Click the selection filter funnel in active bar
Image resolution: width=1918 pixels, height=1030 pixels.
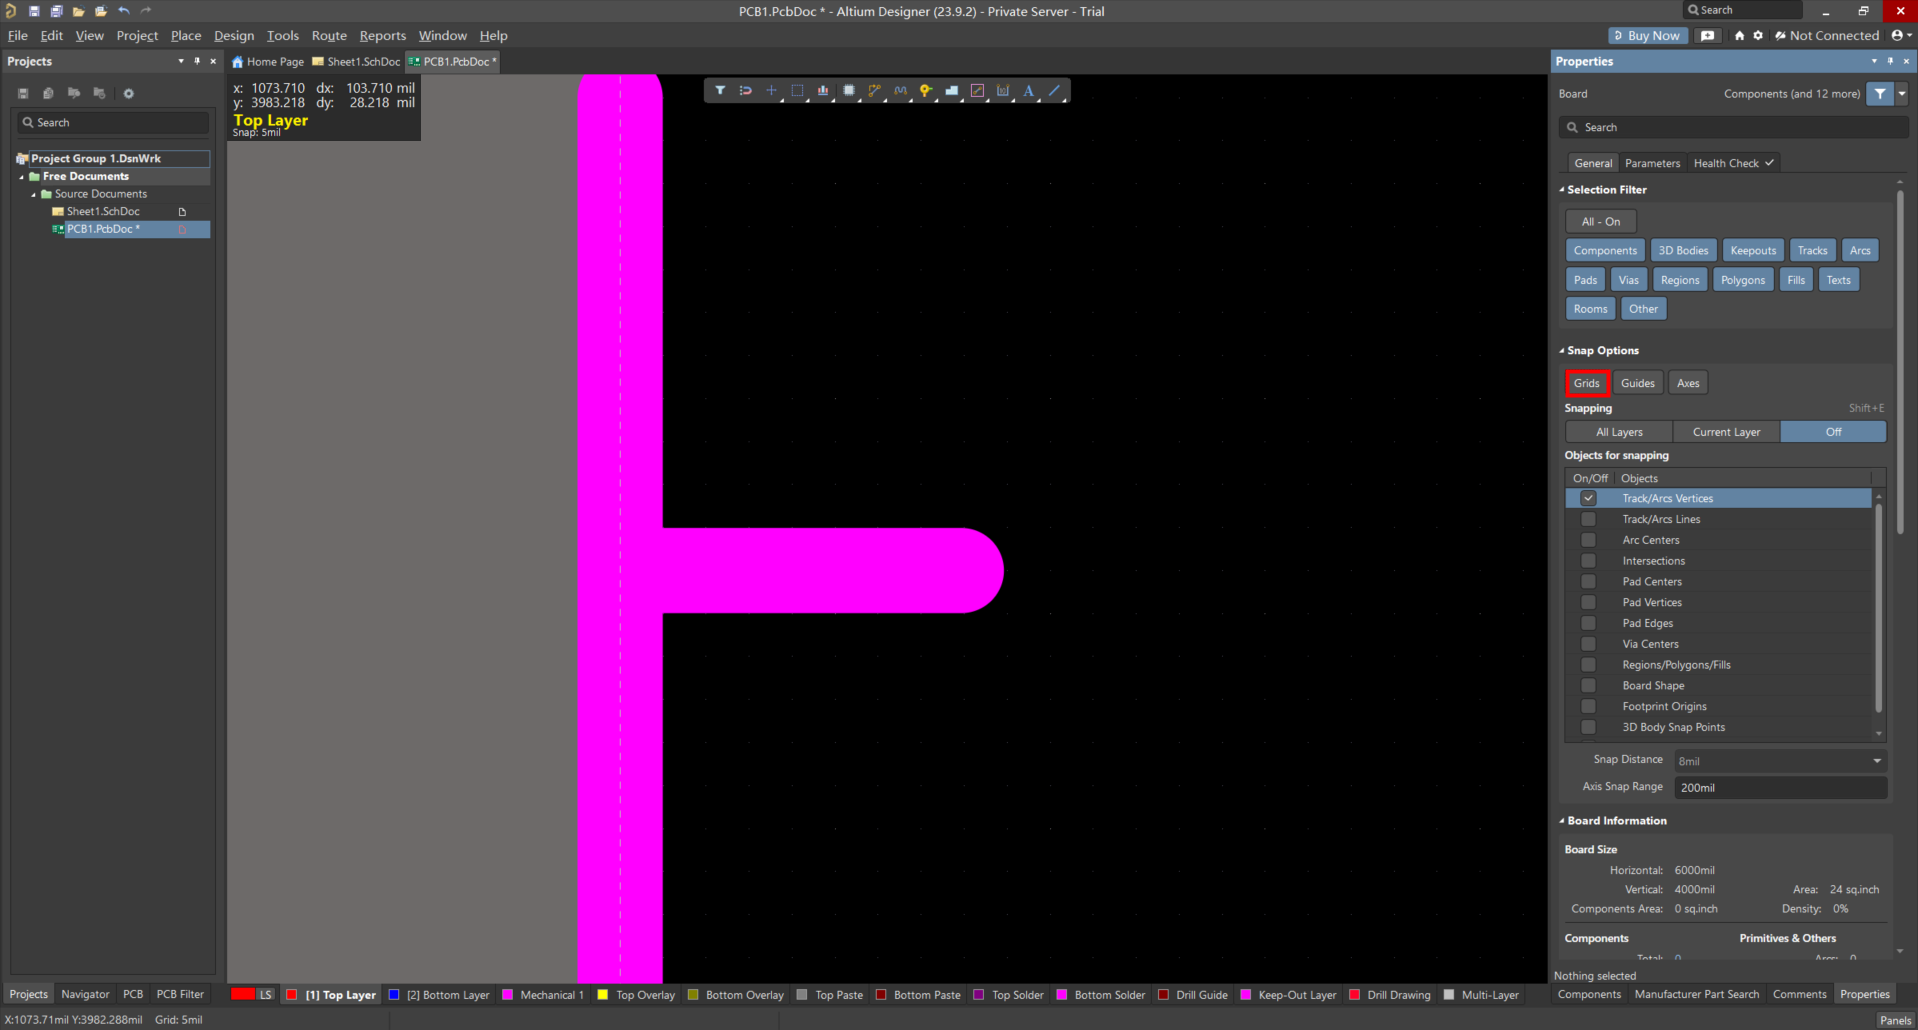(720, 91)
